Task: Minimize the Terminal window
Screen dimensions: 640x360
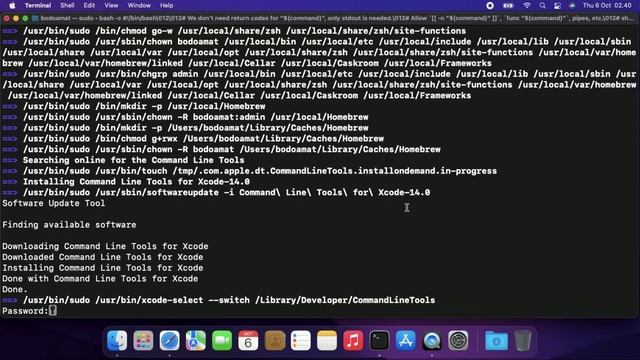Action: tap(16, 18)
